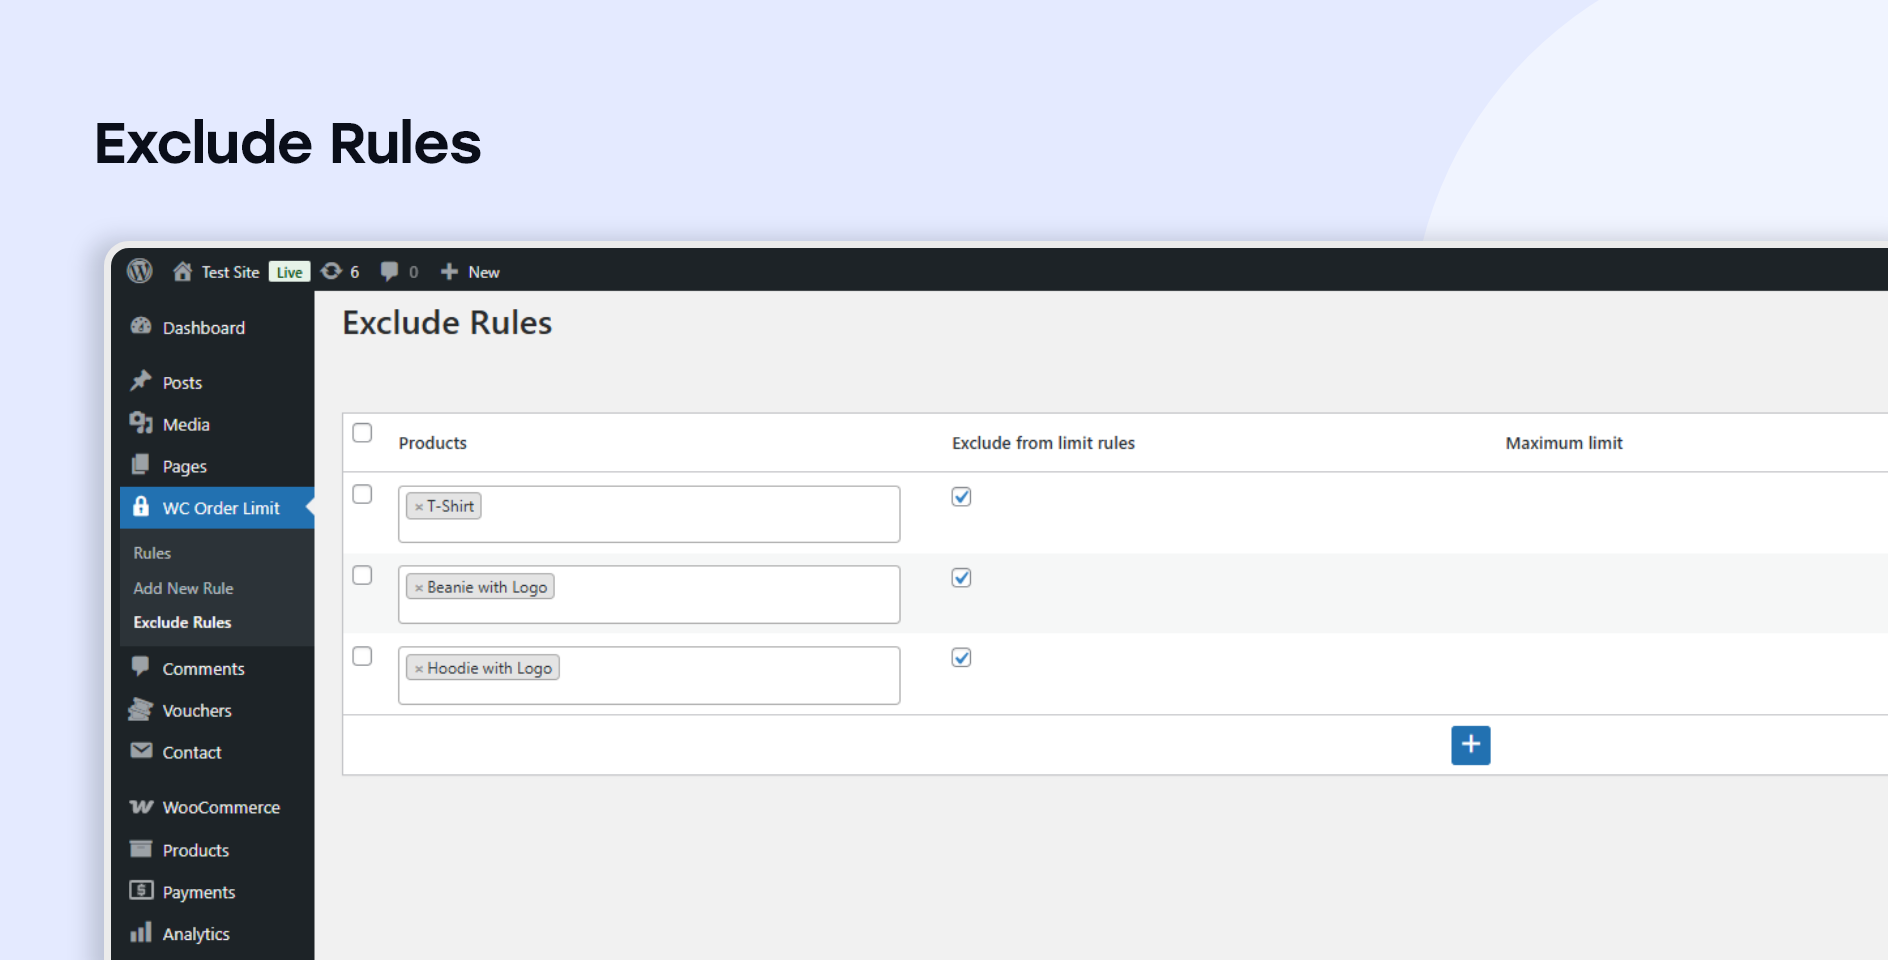Open the Dashboard from the sidebar

coord(203,327)
